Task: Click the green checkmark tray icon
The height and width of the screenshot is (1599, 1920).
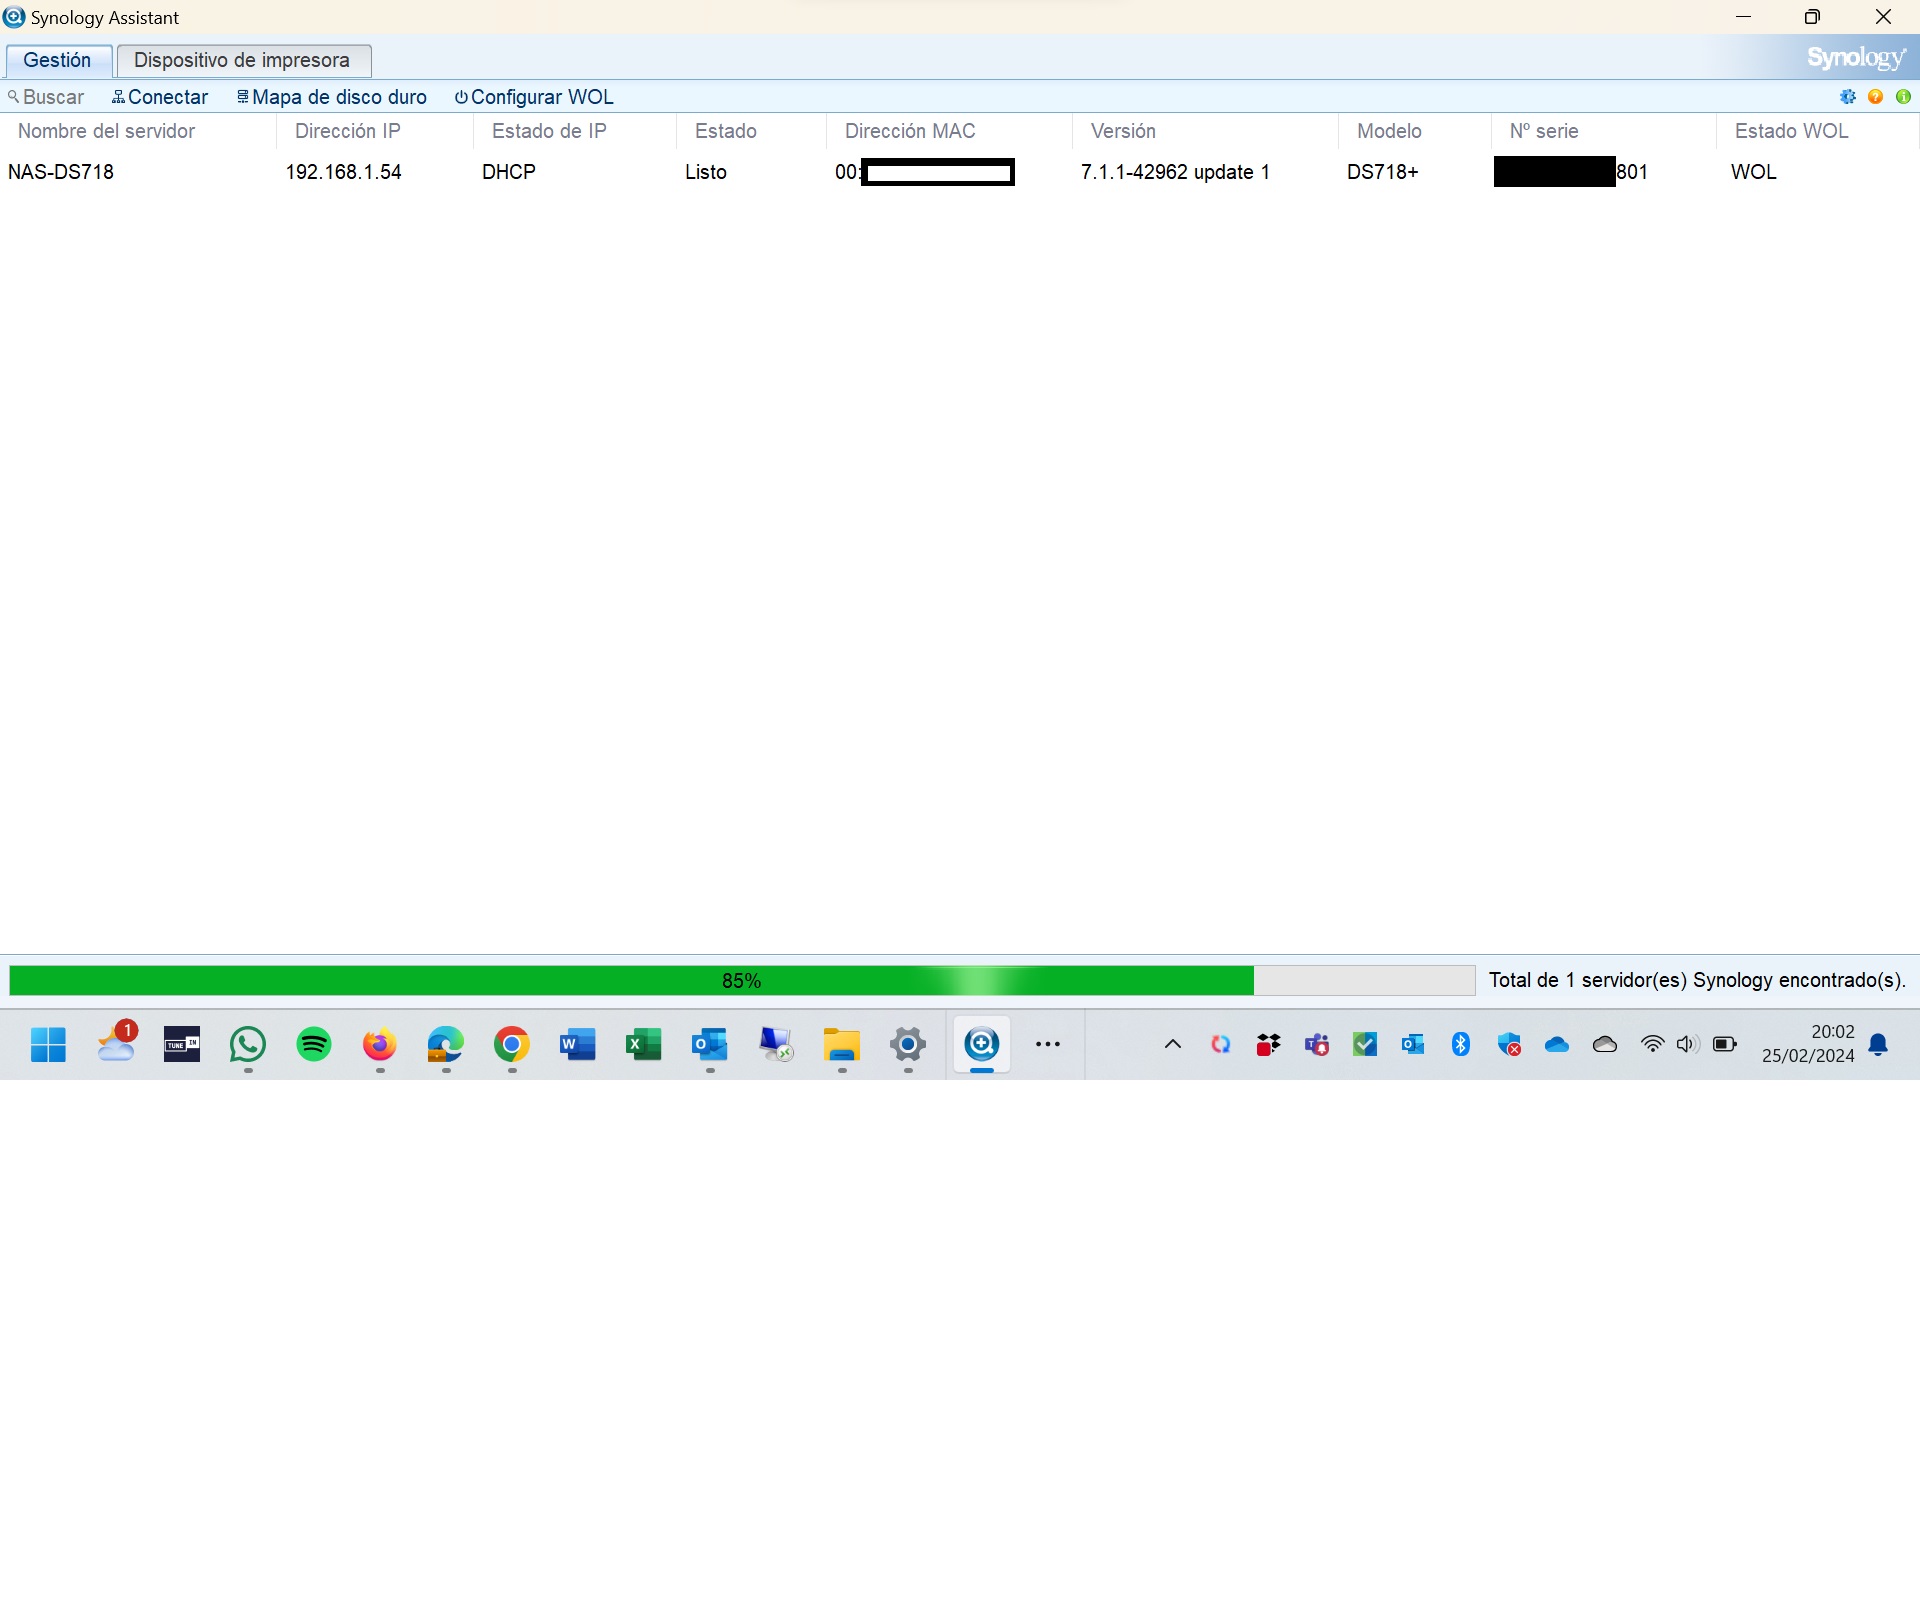Action: coord(1365,1045)
